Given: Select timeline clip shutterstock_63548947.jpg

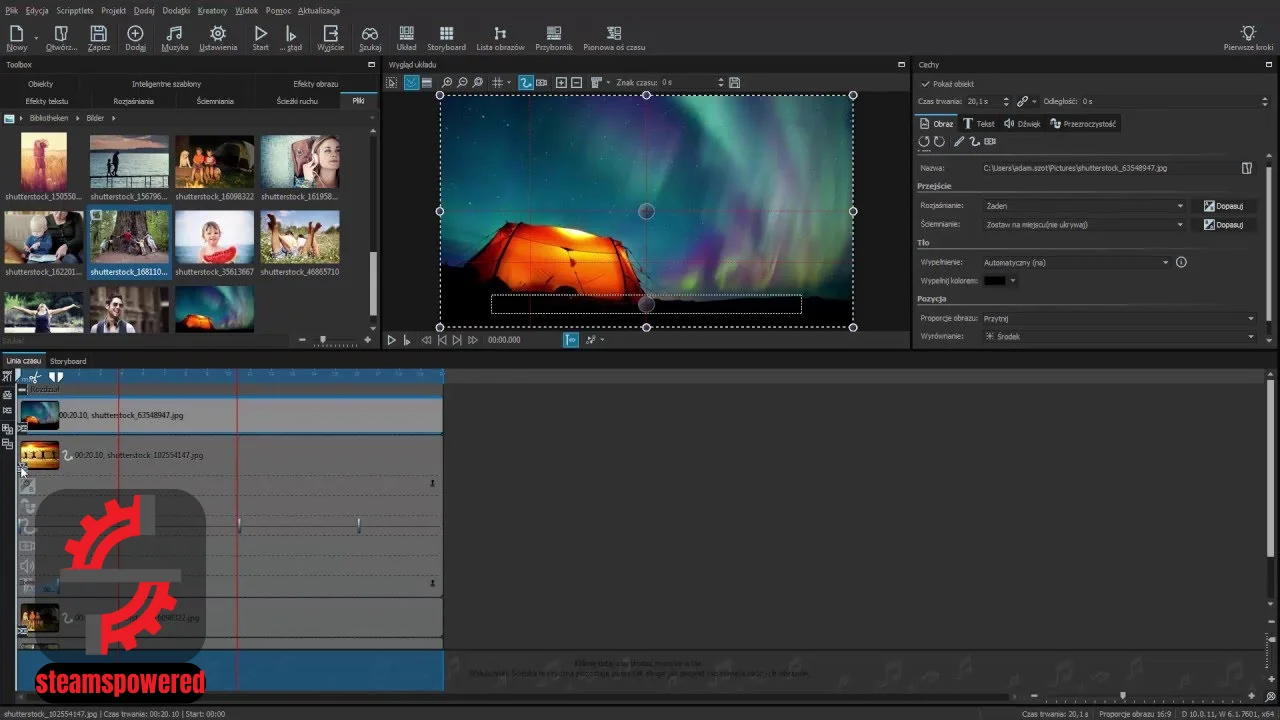Looking at the screenshot, I should (x=230, y=415).
